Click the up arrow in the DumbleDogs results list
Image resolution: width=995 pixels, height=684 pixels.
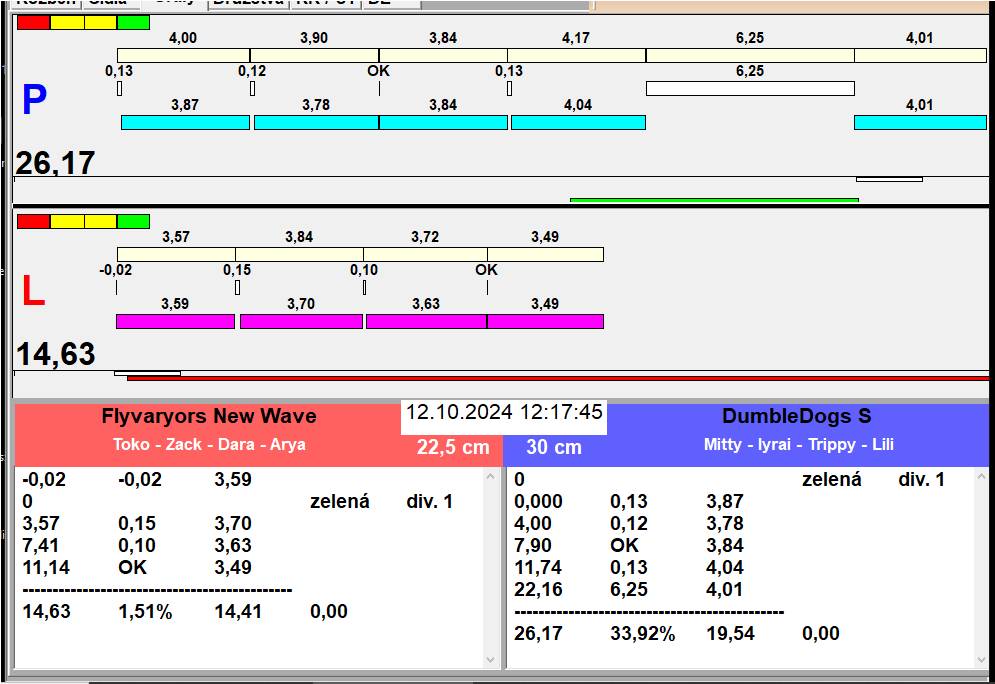click(x=982, y=476)
